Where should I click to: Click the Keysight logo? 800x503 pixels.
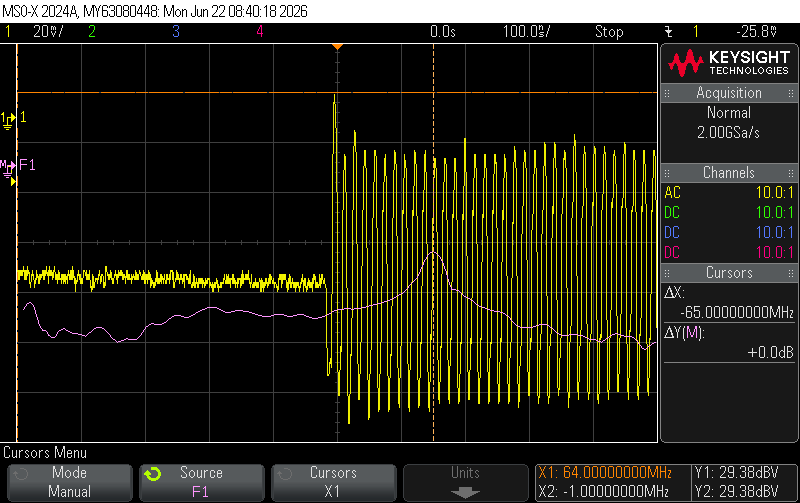pyautogui.click(x=729, y=63)
